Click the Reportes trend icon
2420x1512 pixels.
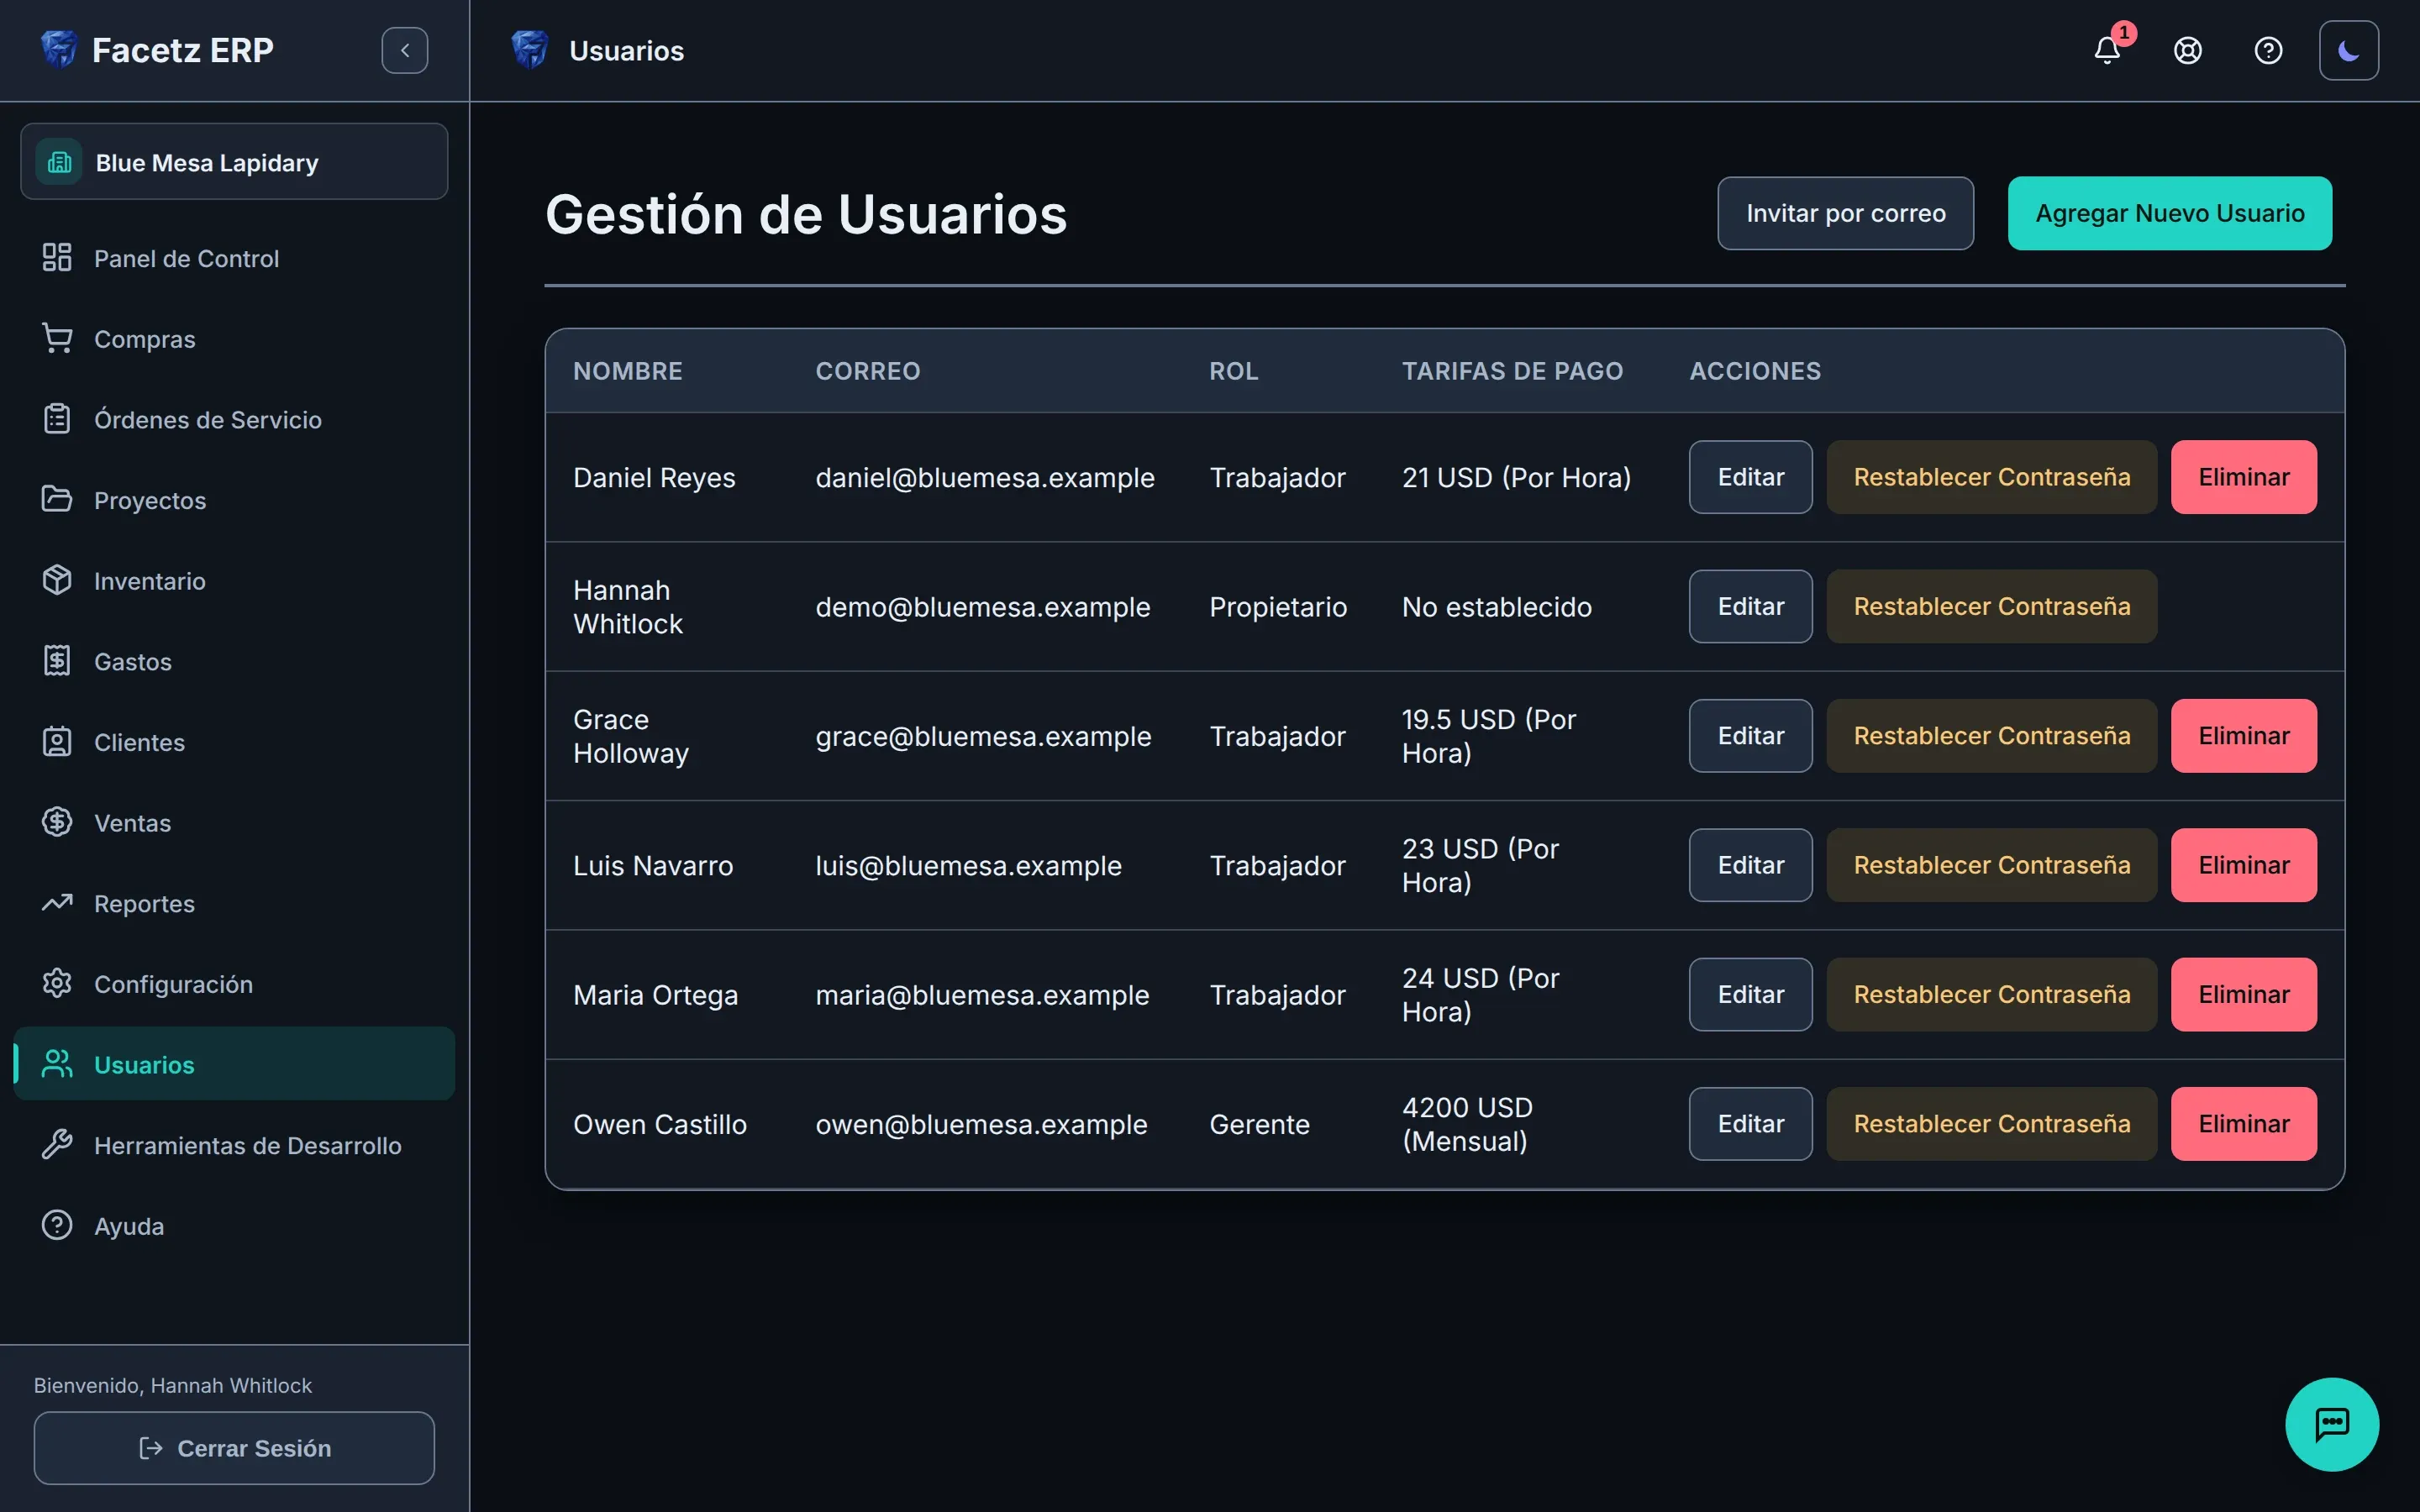[57, 903]
